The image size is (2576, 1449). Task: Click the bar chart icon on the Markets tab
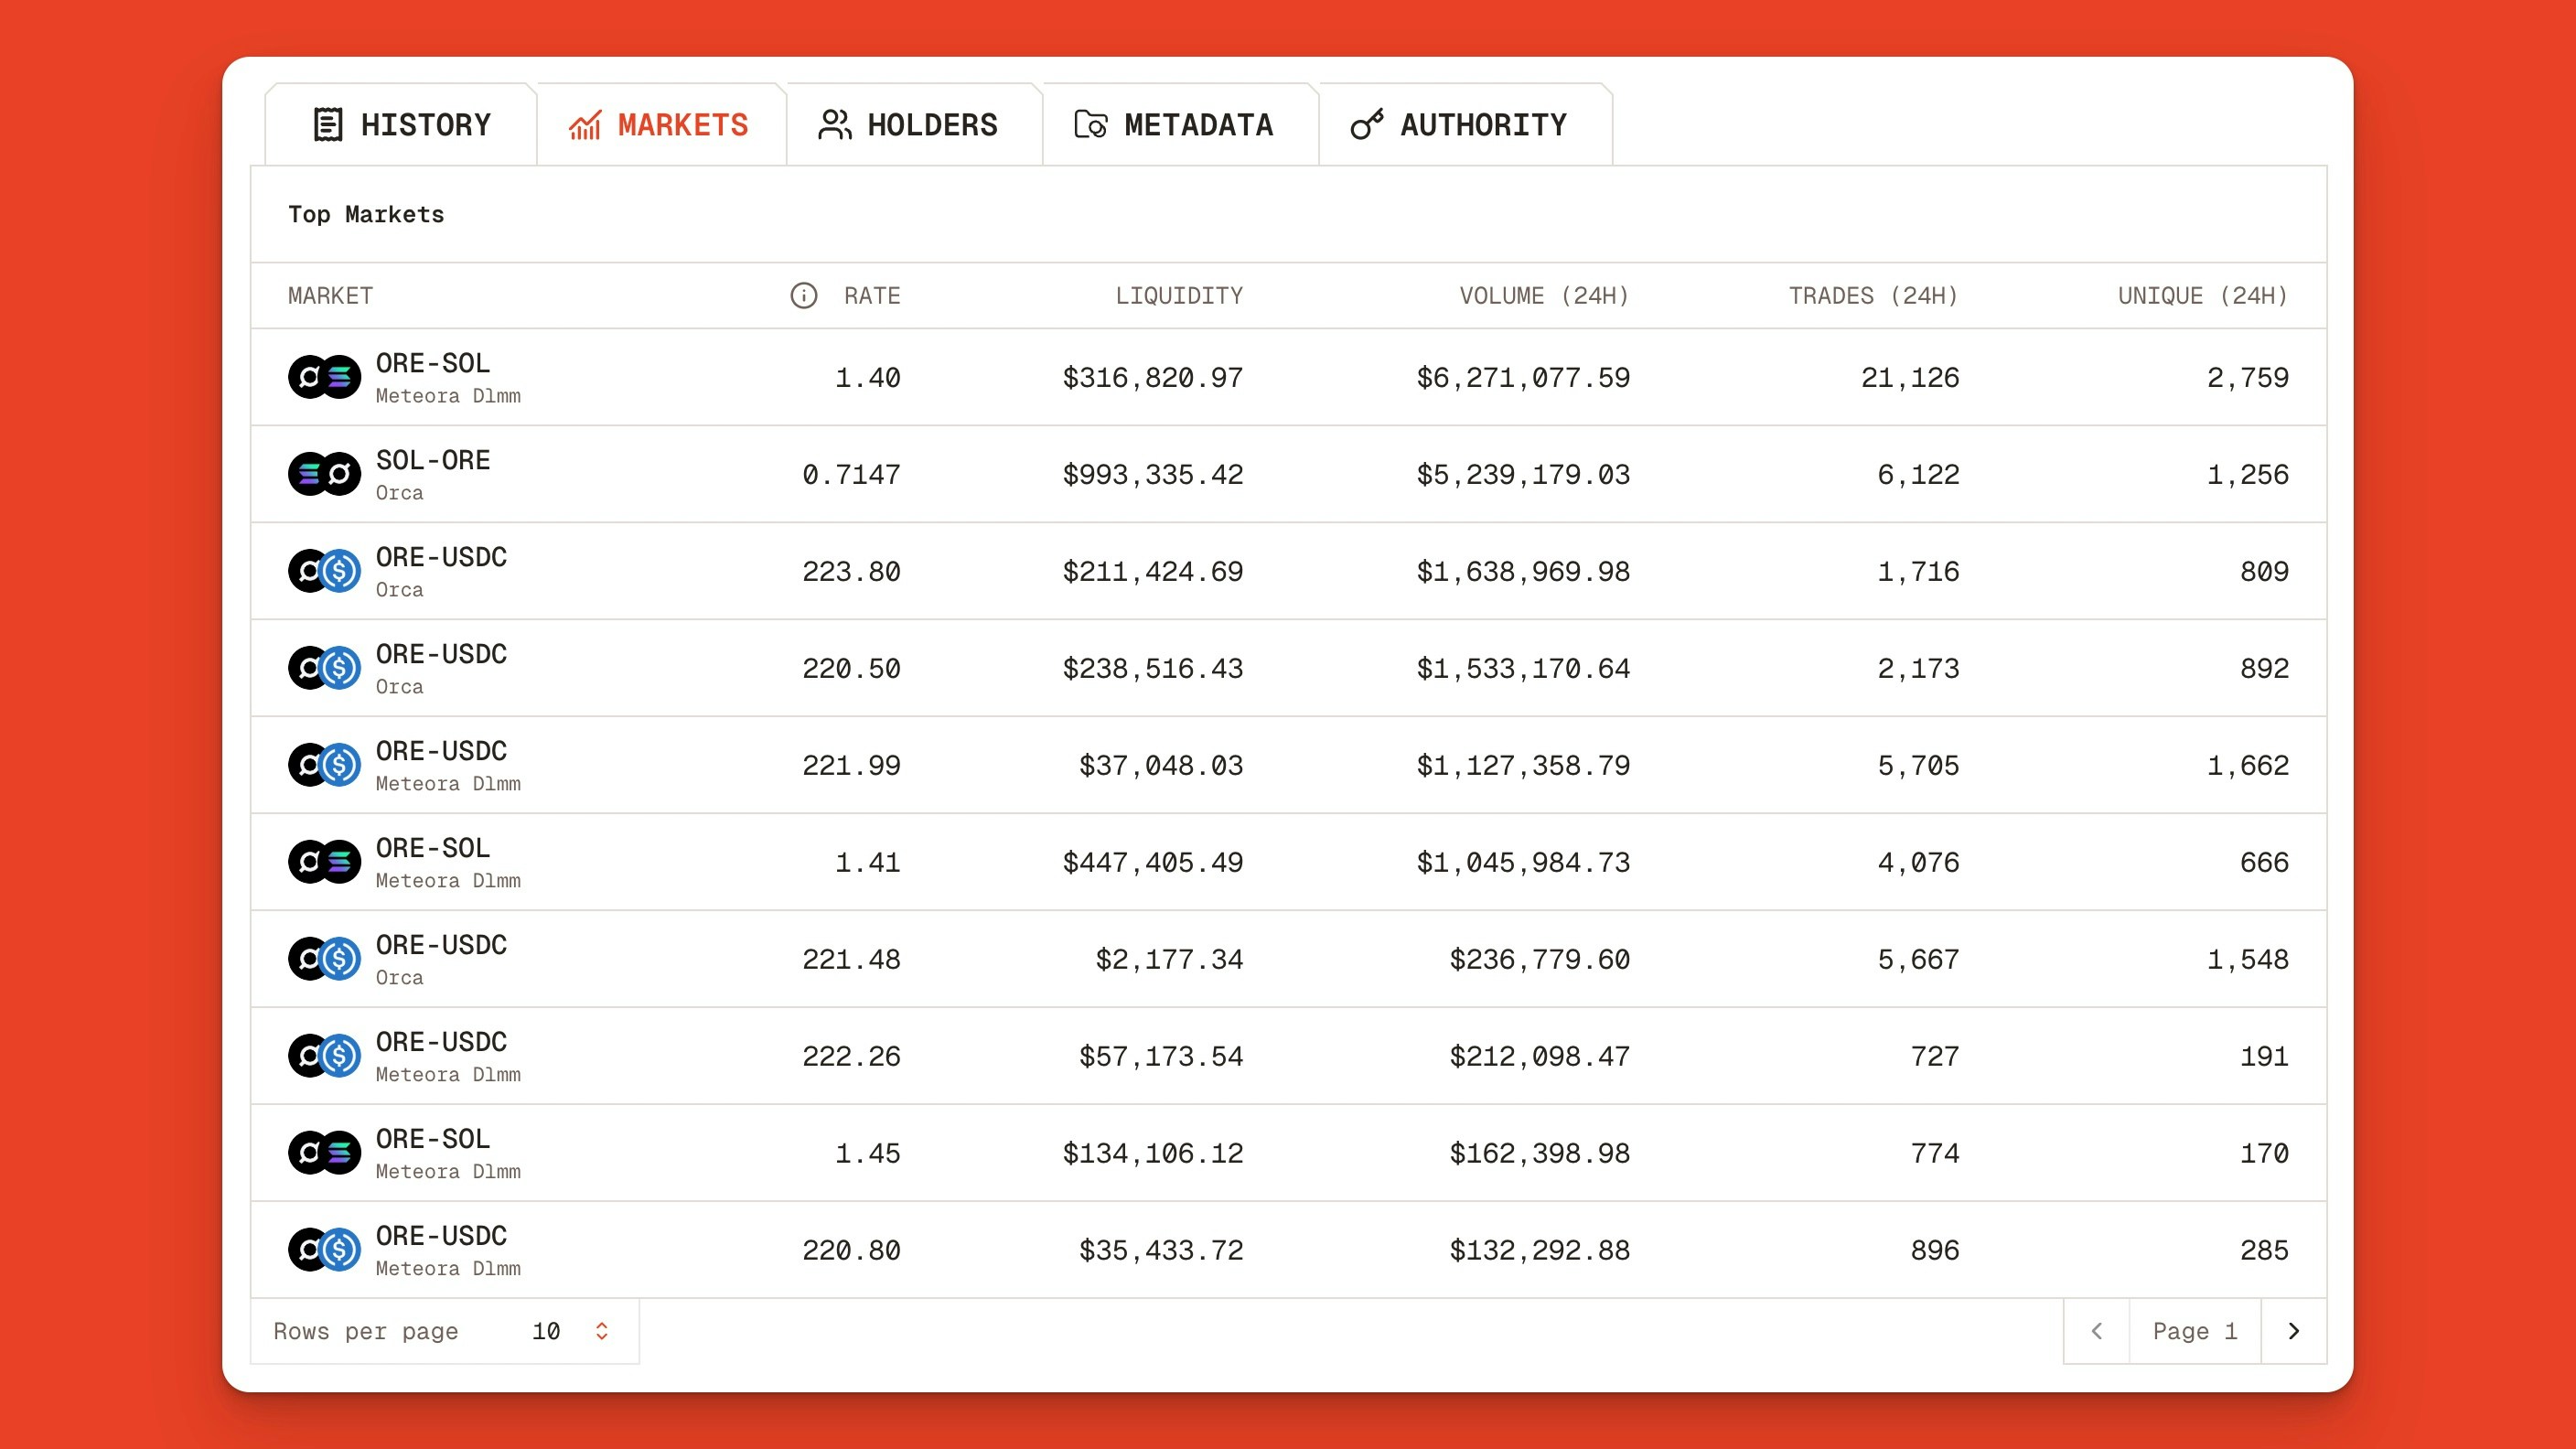coord(585,124)
